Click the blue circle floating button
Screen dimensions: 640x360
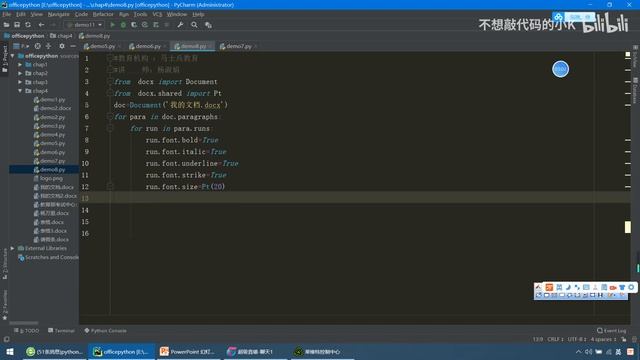click(x=560, y=69)
